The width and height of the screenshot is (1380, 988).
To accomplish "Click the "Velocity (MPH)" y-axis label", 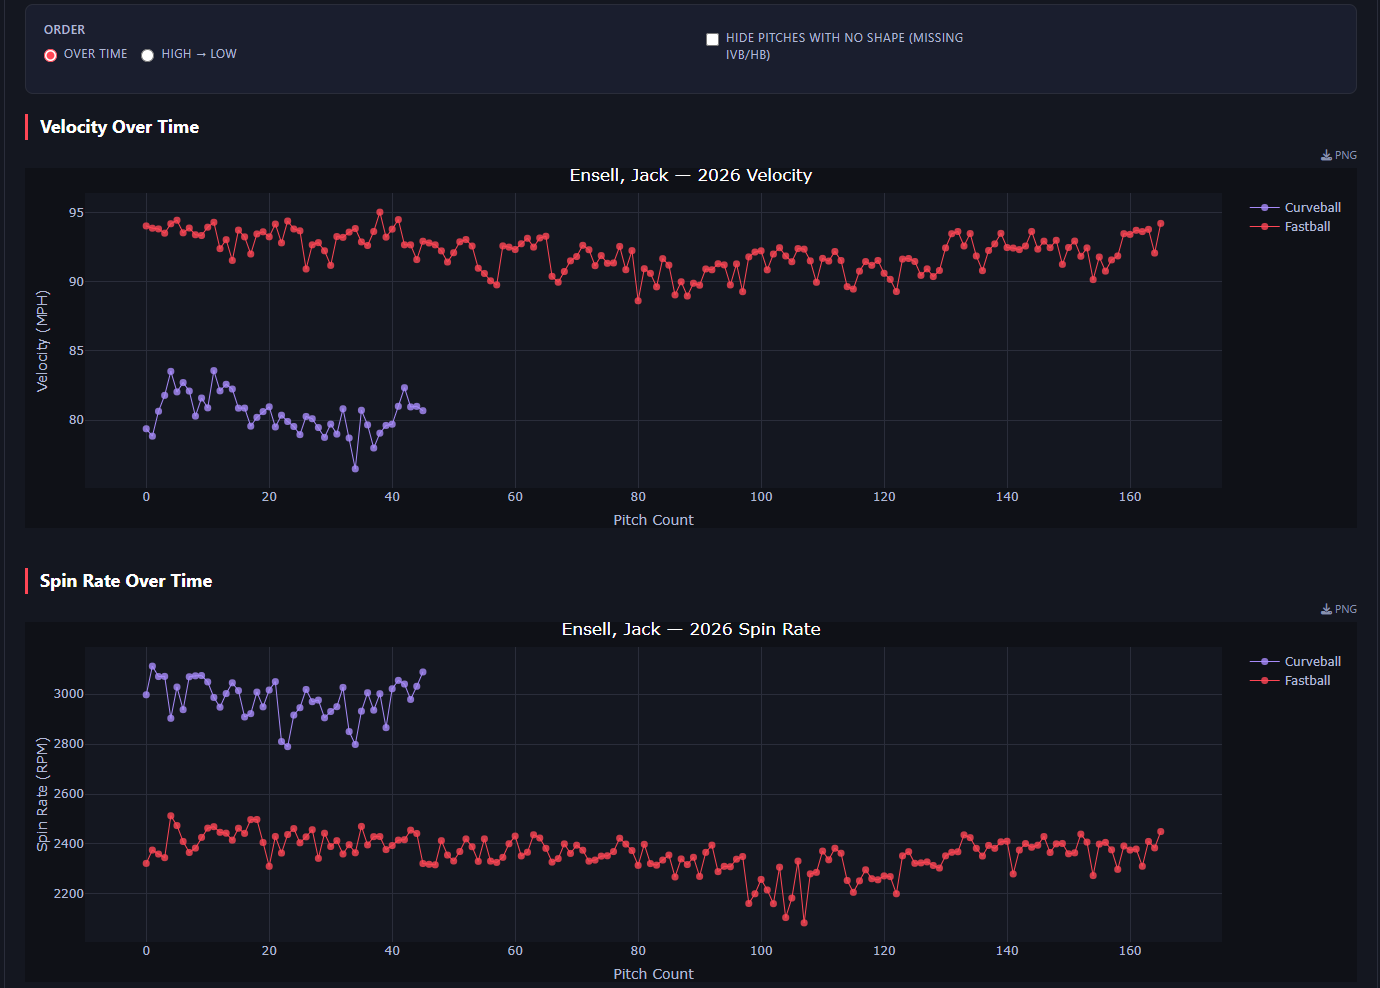I will [x=42, y=341].
